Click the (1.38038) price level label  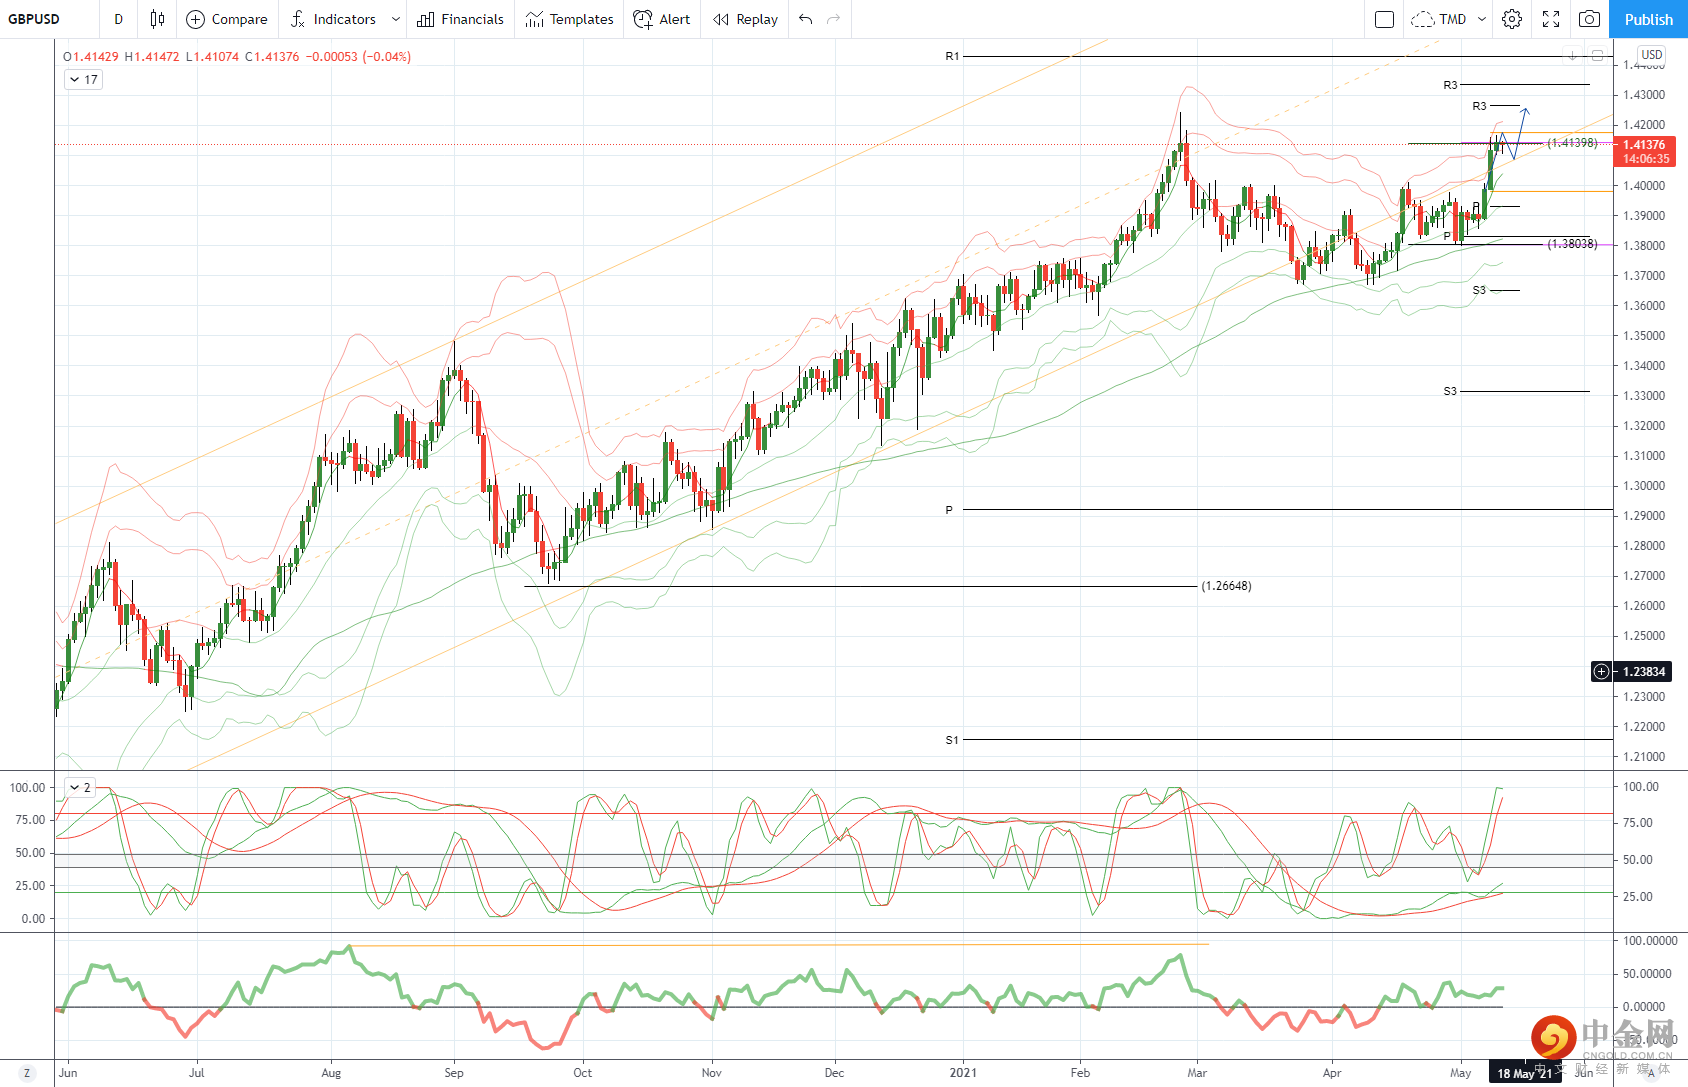pyautogui.click(x=1572, y=244)
